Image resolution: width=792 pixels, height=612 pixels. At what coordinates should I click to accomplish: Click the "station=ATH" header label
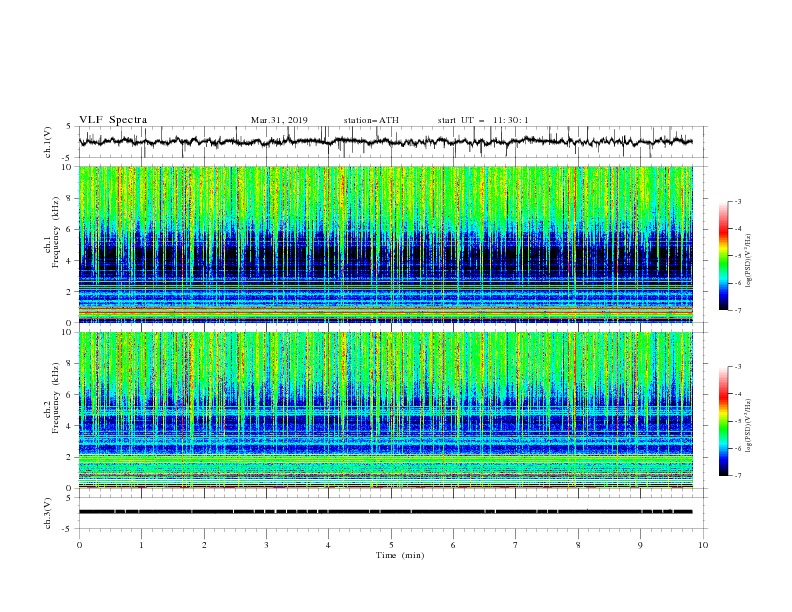(x=371, y=120)
